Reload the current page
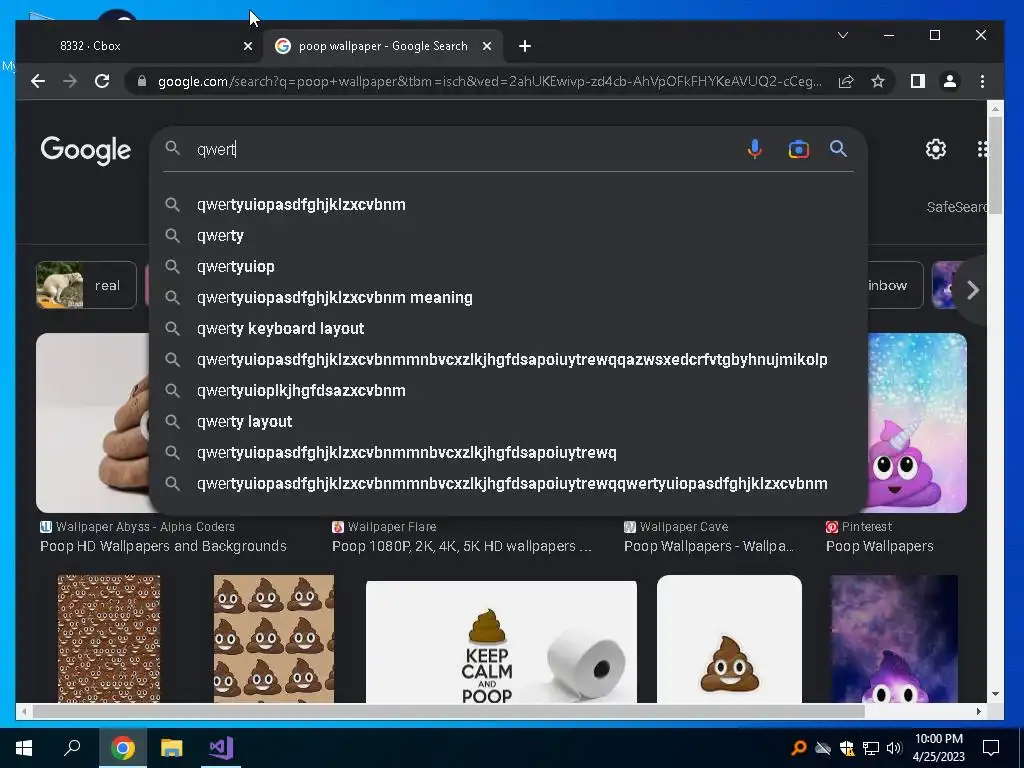 (x=102, y=81)
